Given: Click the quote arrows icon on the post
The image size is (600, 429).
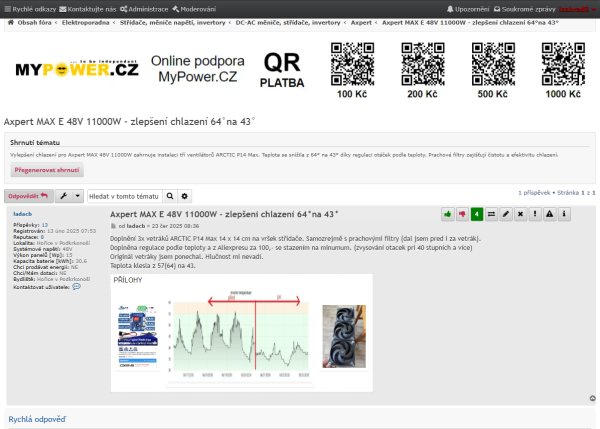Looking at the screenshot, I should tap(491, 214).
